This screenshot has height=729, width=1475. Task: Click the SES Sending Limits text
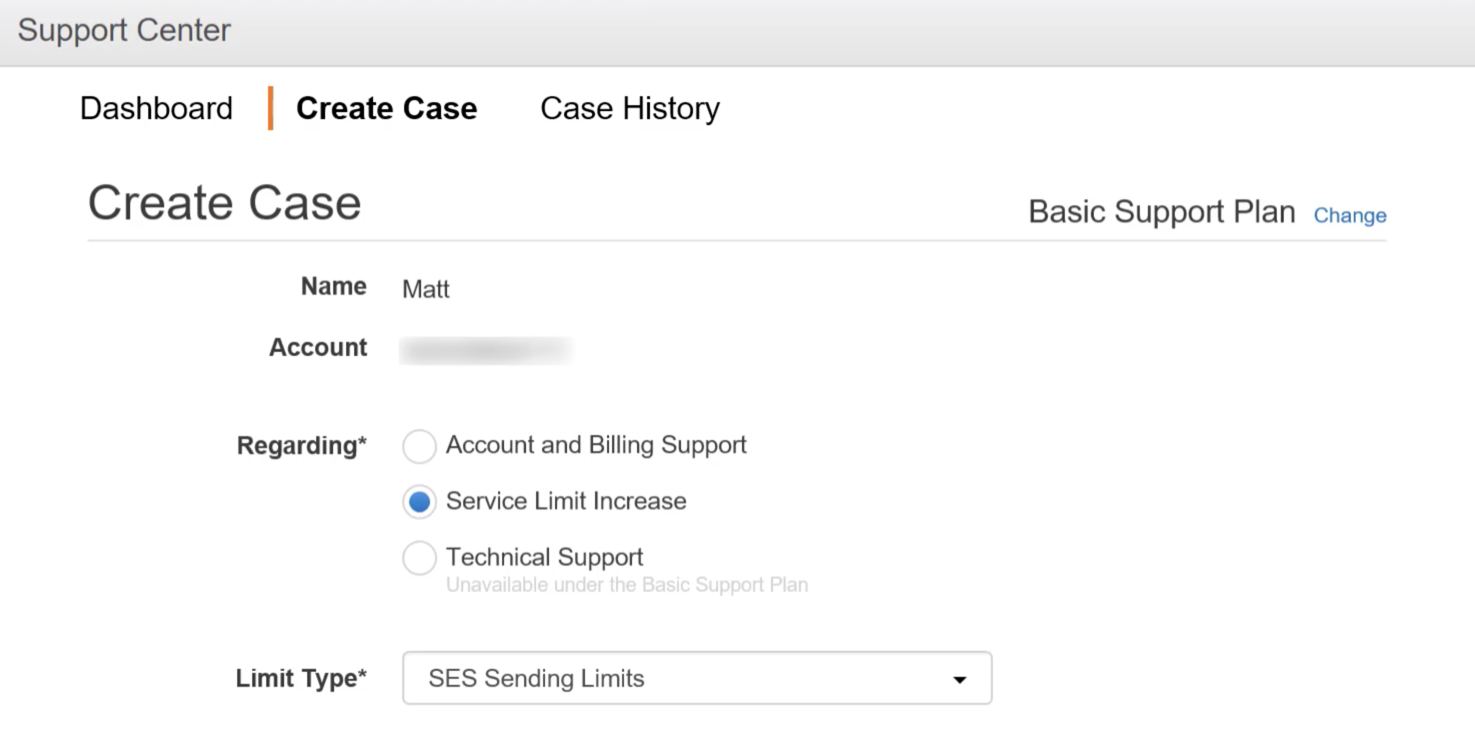[x=536, y=678]
